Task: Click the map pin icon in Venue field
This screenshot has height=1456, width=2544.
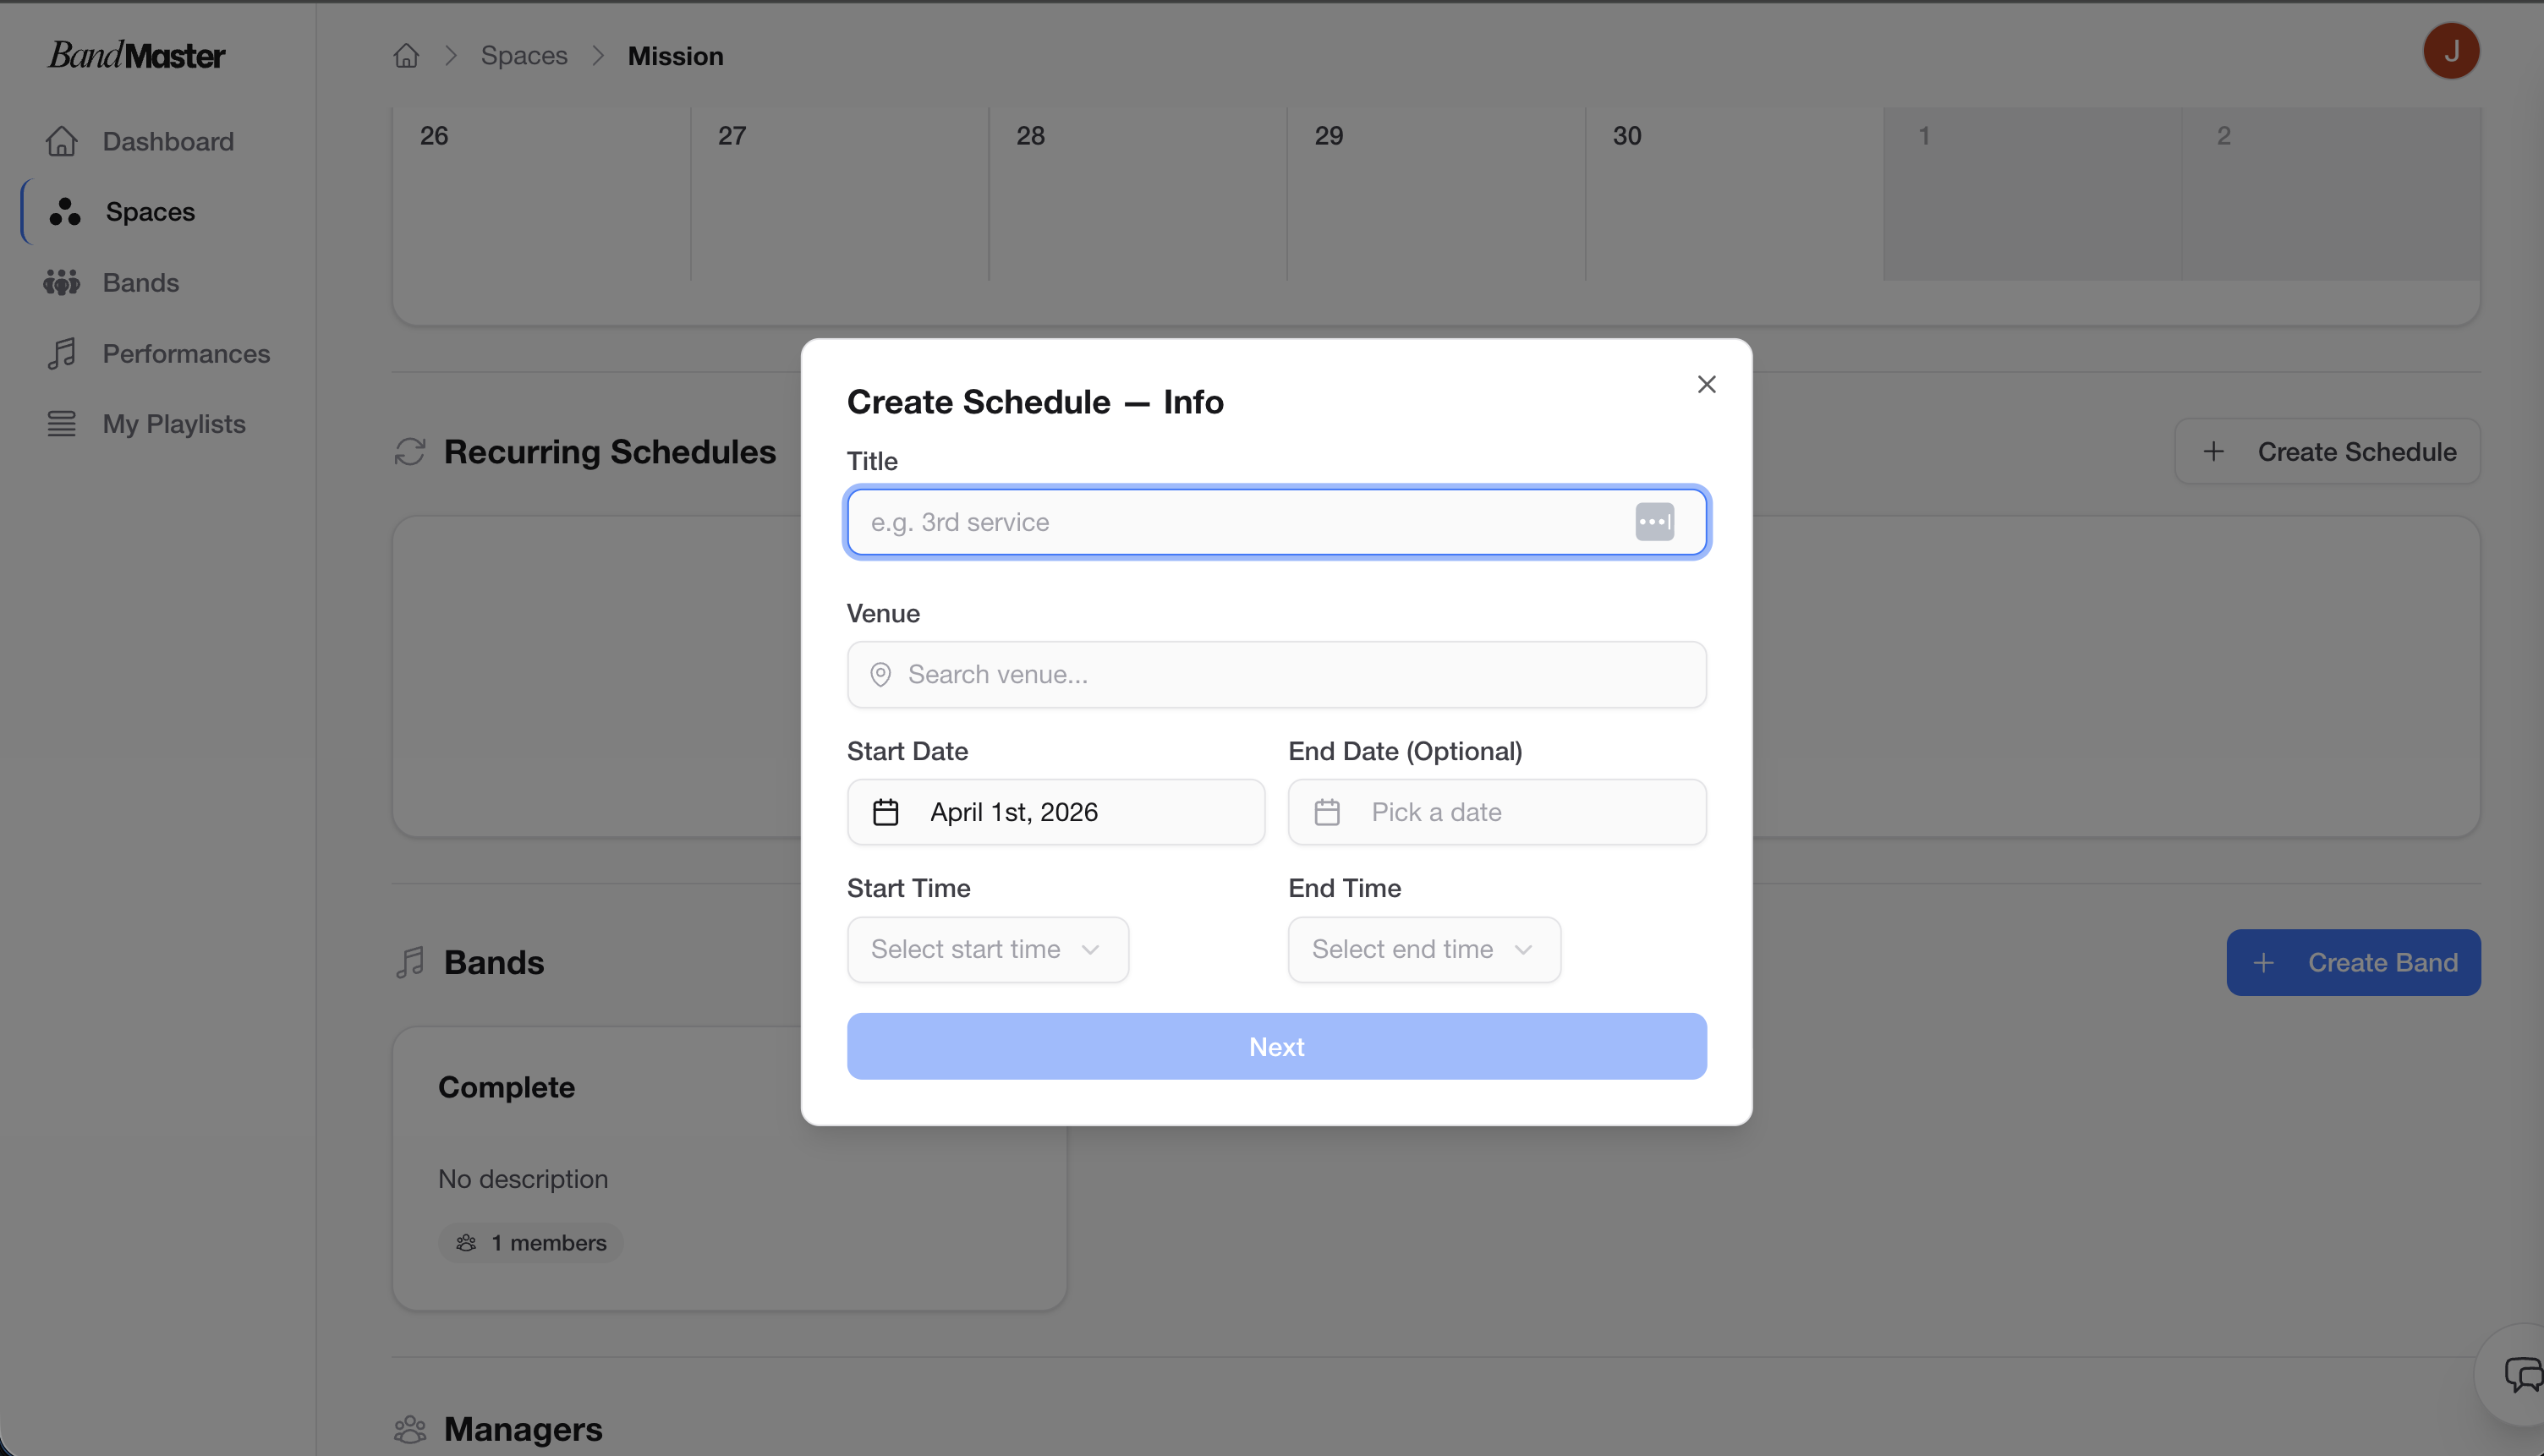Action: (x=880, y=675)
